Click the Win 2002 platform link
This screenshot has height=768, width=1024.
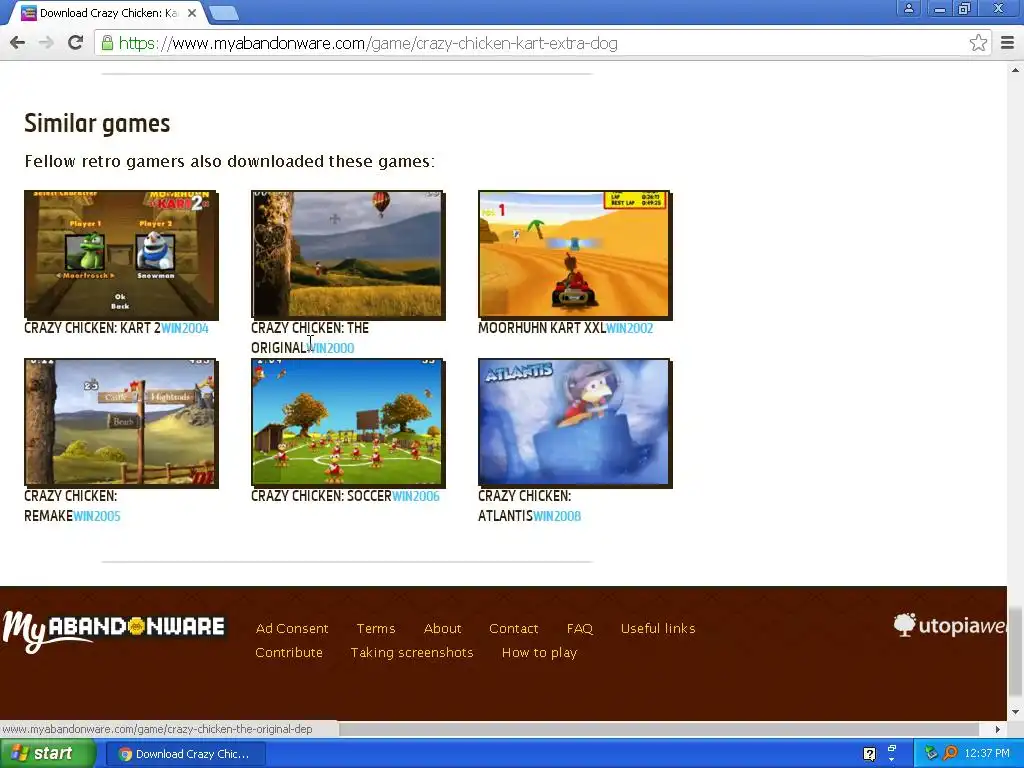tap(630, 328)
